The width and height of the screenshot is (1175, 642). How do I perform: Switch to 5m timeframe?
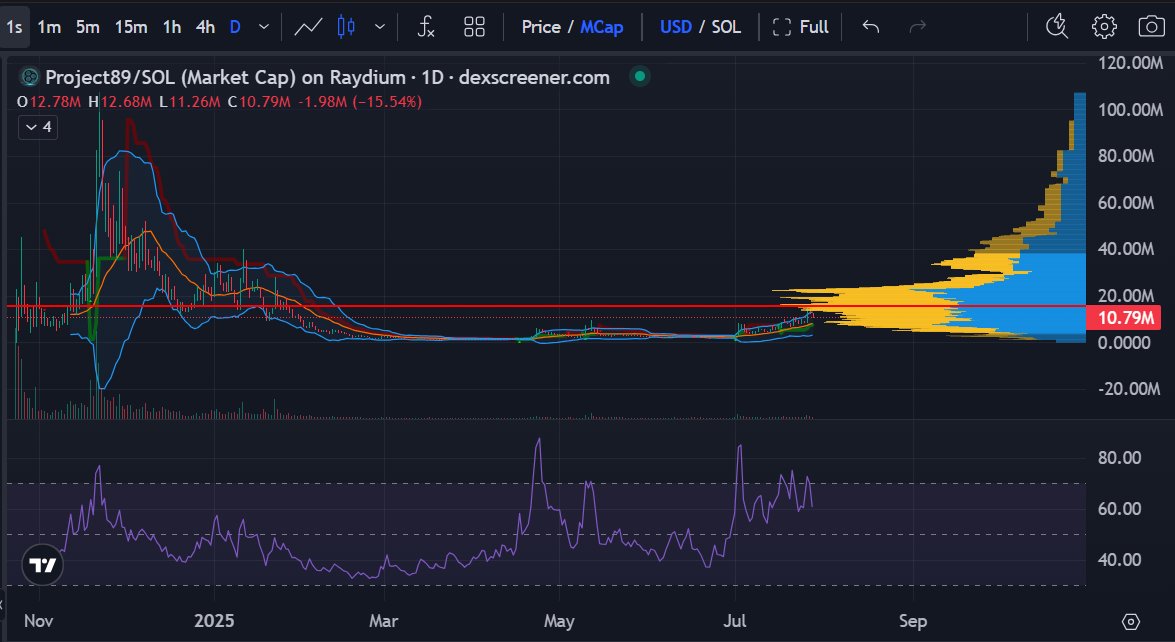click(x=88, y=27)
